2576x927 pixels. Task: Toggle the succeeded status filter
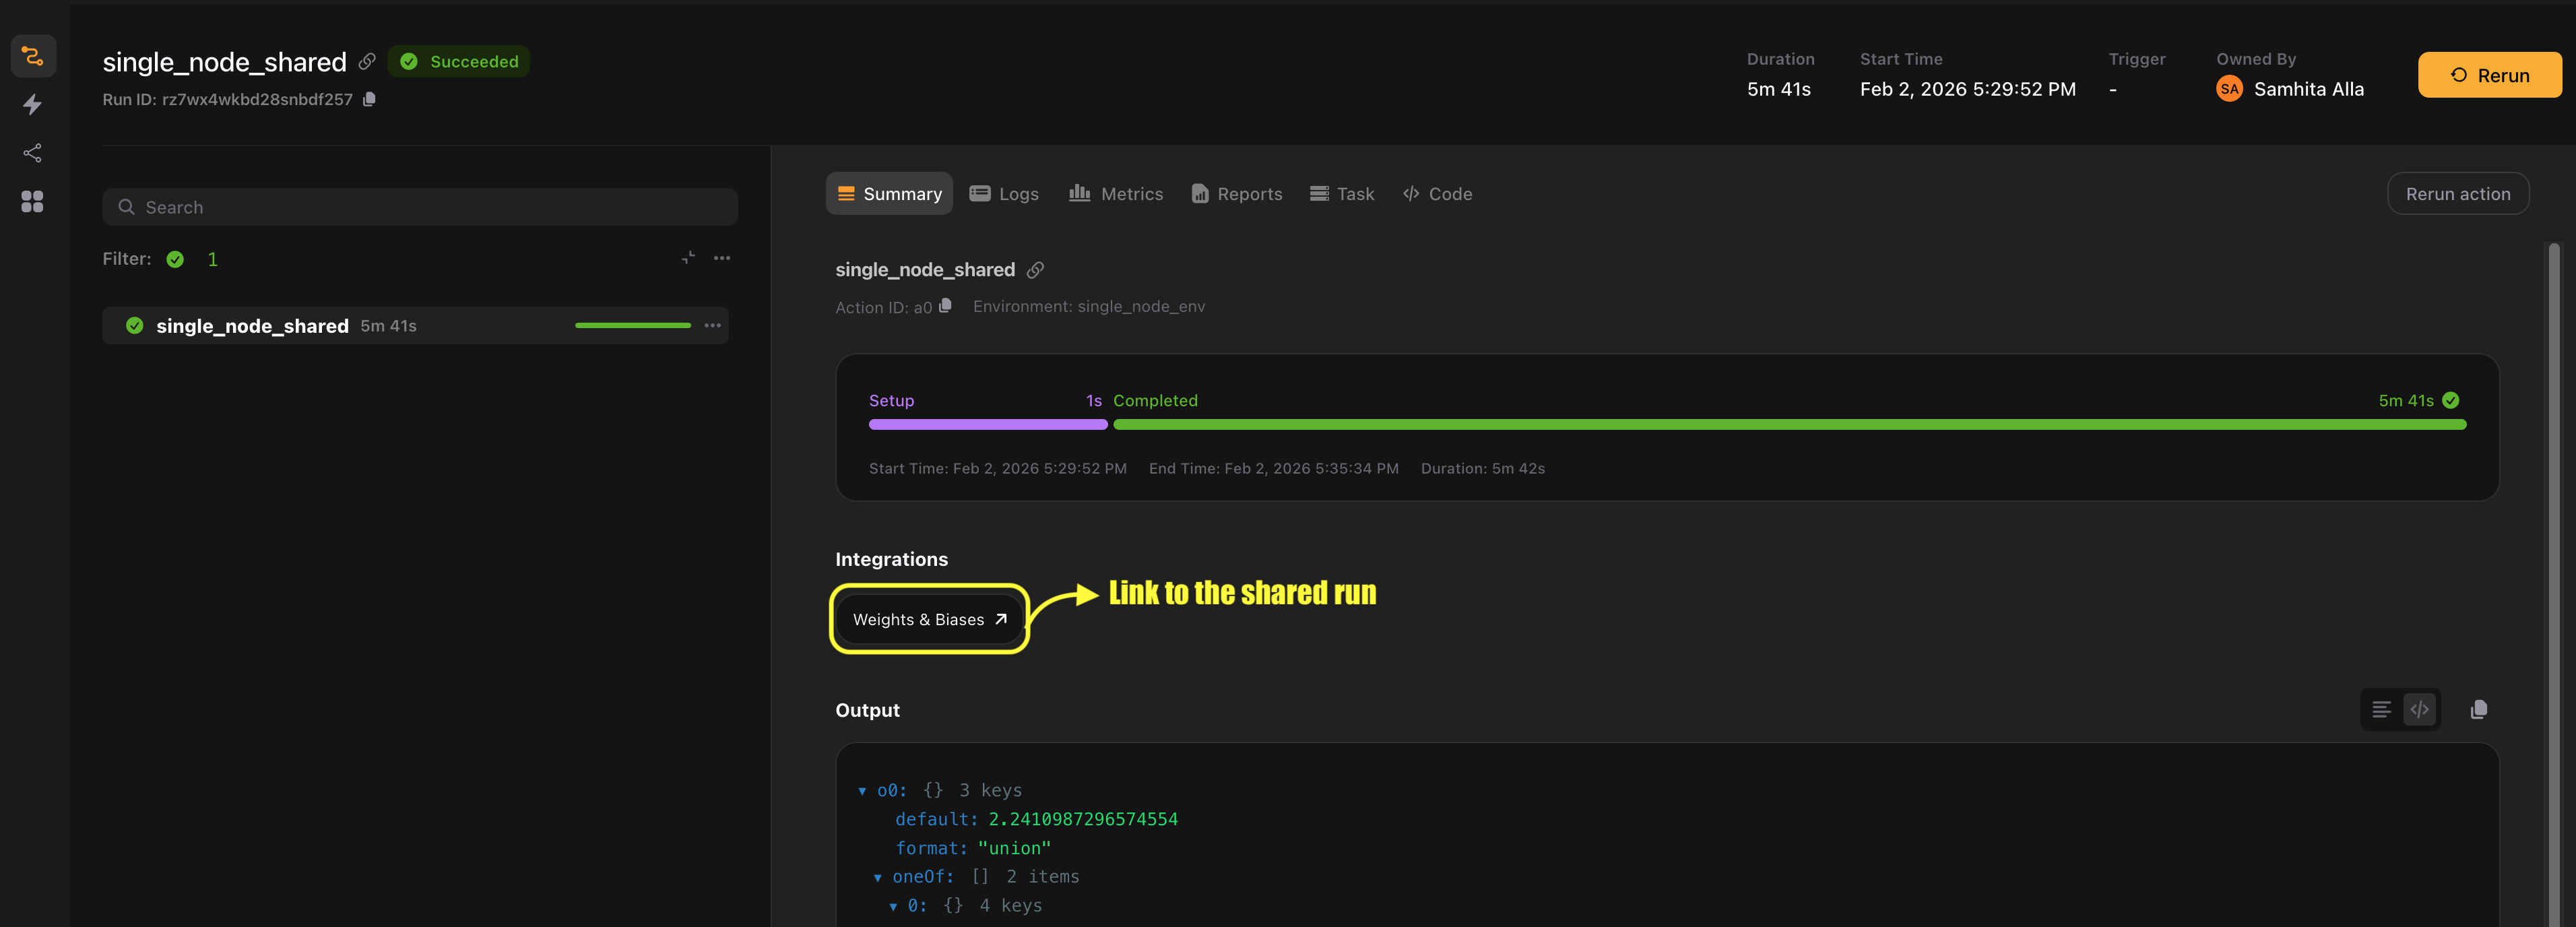pos(174,258)
